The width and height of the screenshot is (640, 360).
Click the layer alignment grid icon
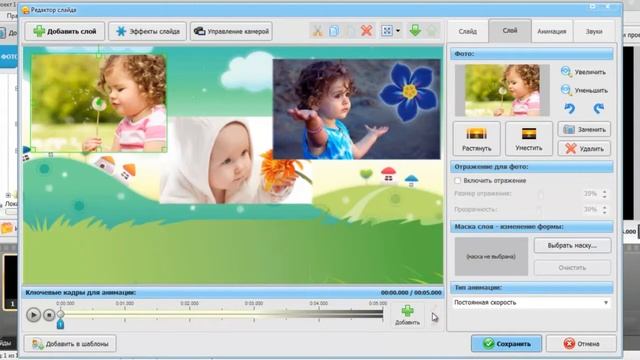(387, 31)
